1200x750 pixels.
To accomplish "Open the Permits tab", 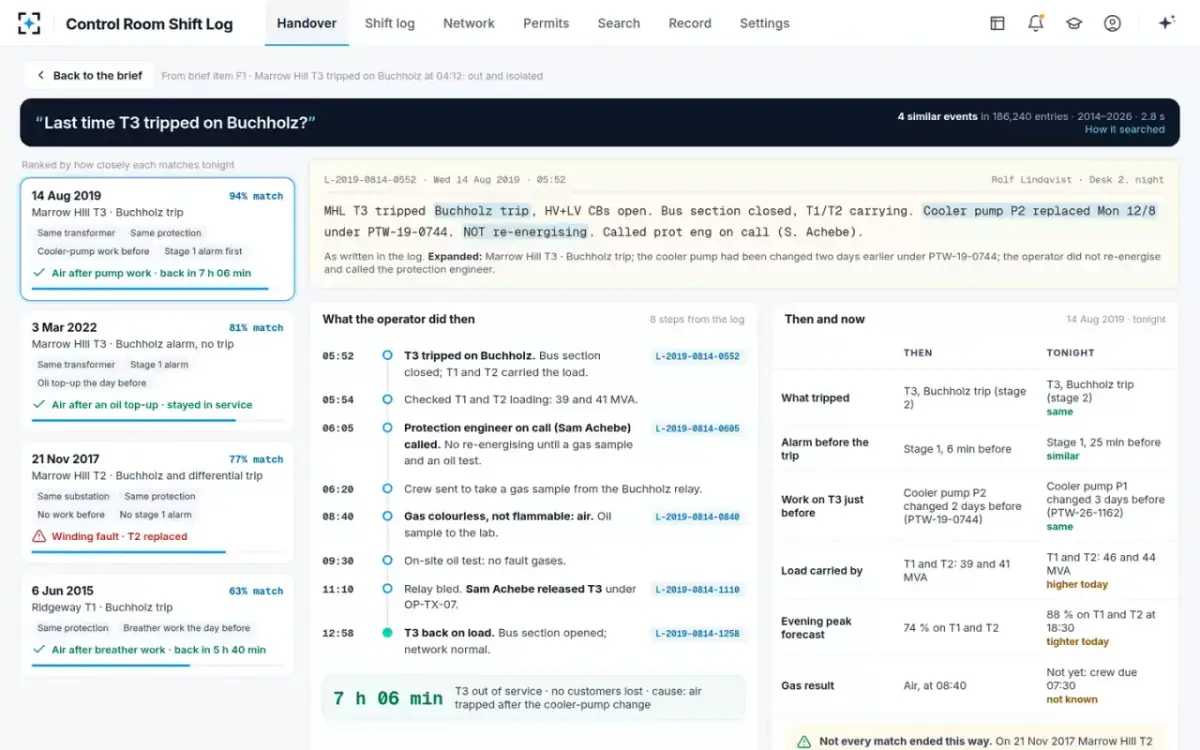I will coord(546,23).
